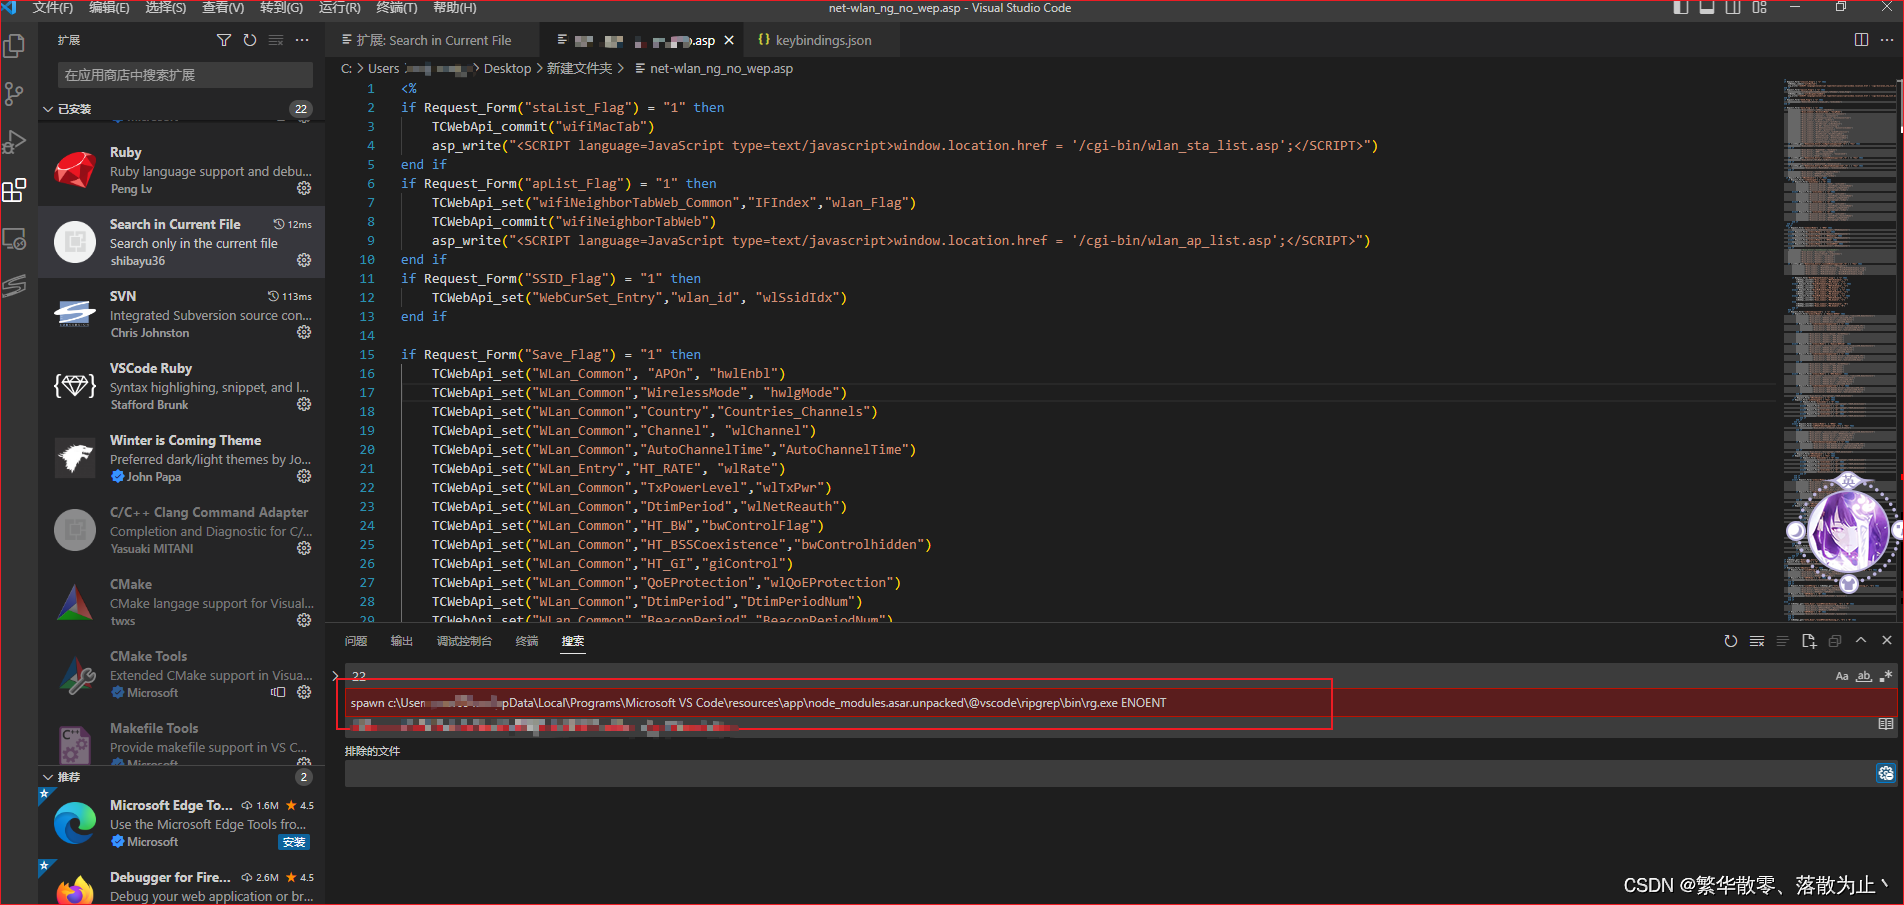
Task: Open the Remote Explorer activity bar icon
Action: coord(15,239)
